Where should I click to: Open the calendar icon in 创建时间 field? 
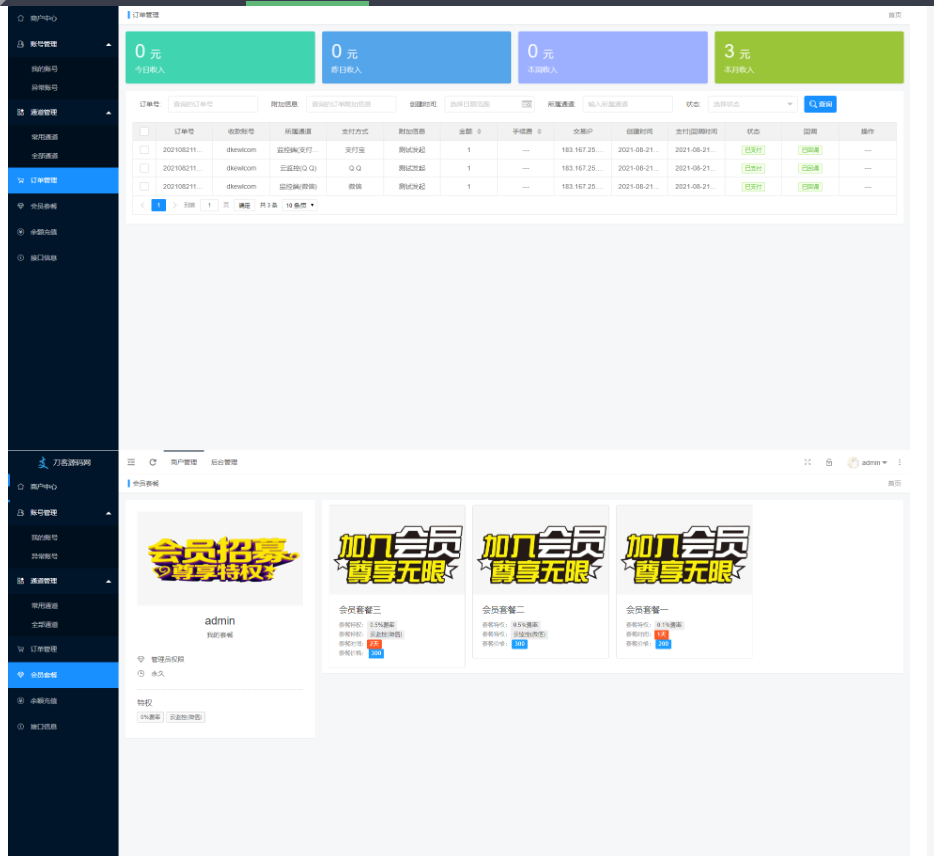(x=527, y=104)
